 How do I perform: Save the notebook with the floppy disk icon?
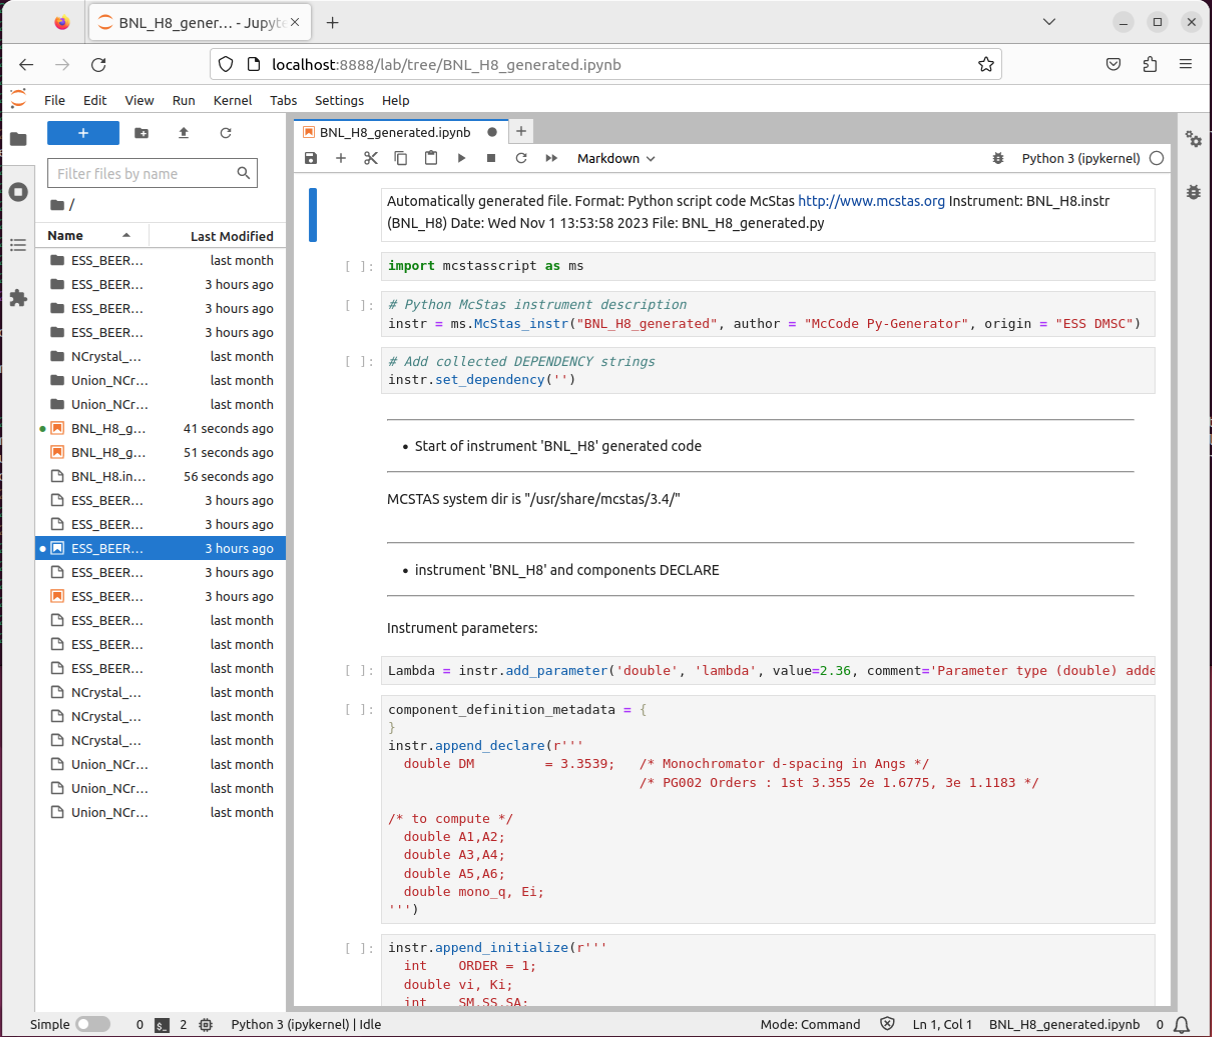(x=311, y=158)
